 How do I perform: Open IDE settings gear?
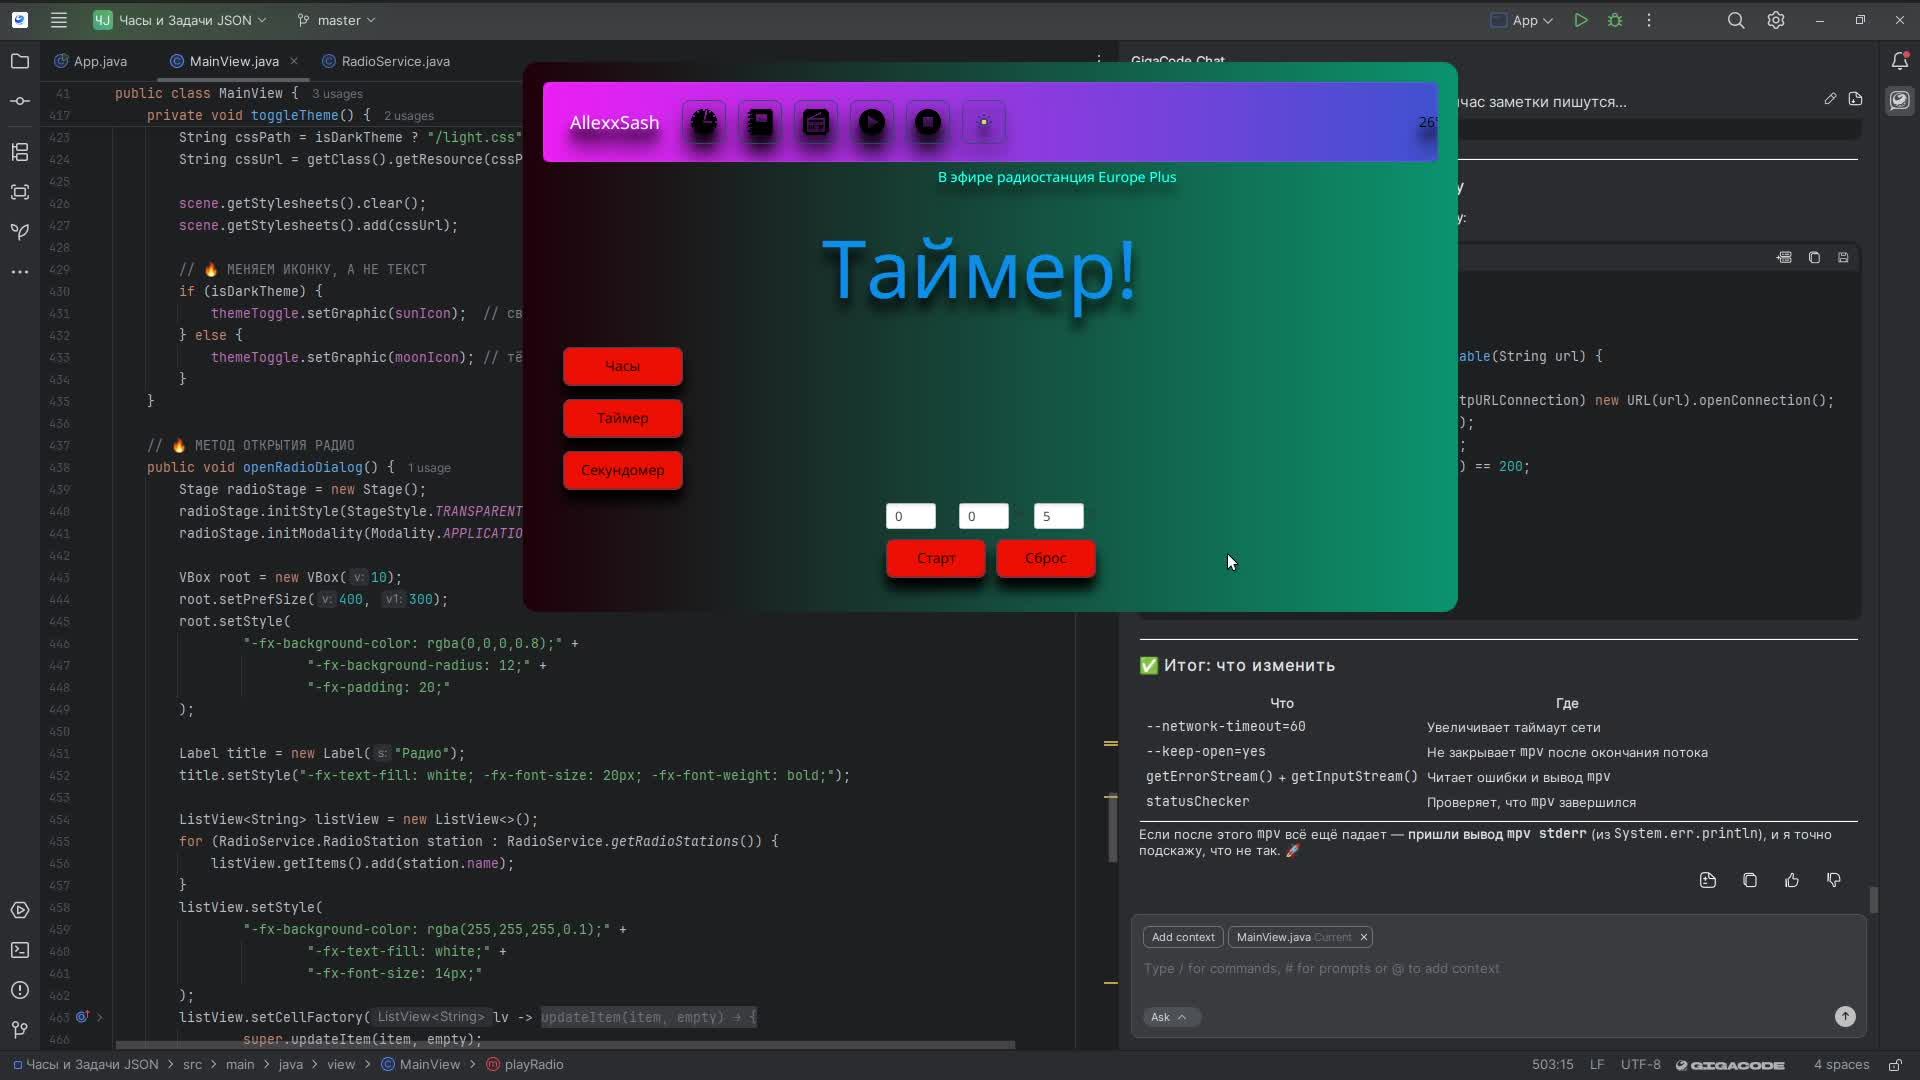click(1776, 20)
